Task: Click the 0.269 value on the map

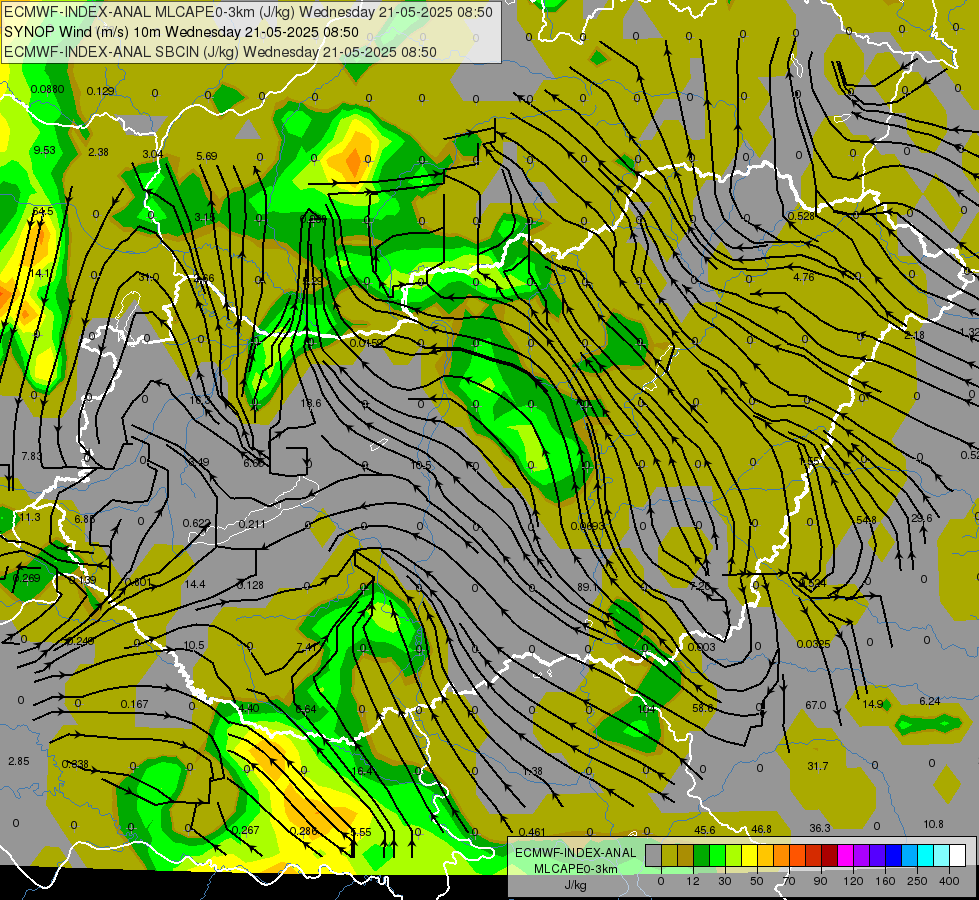Action: click(27, 578)
